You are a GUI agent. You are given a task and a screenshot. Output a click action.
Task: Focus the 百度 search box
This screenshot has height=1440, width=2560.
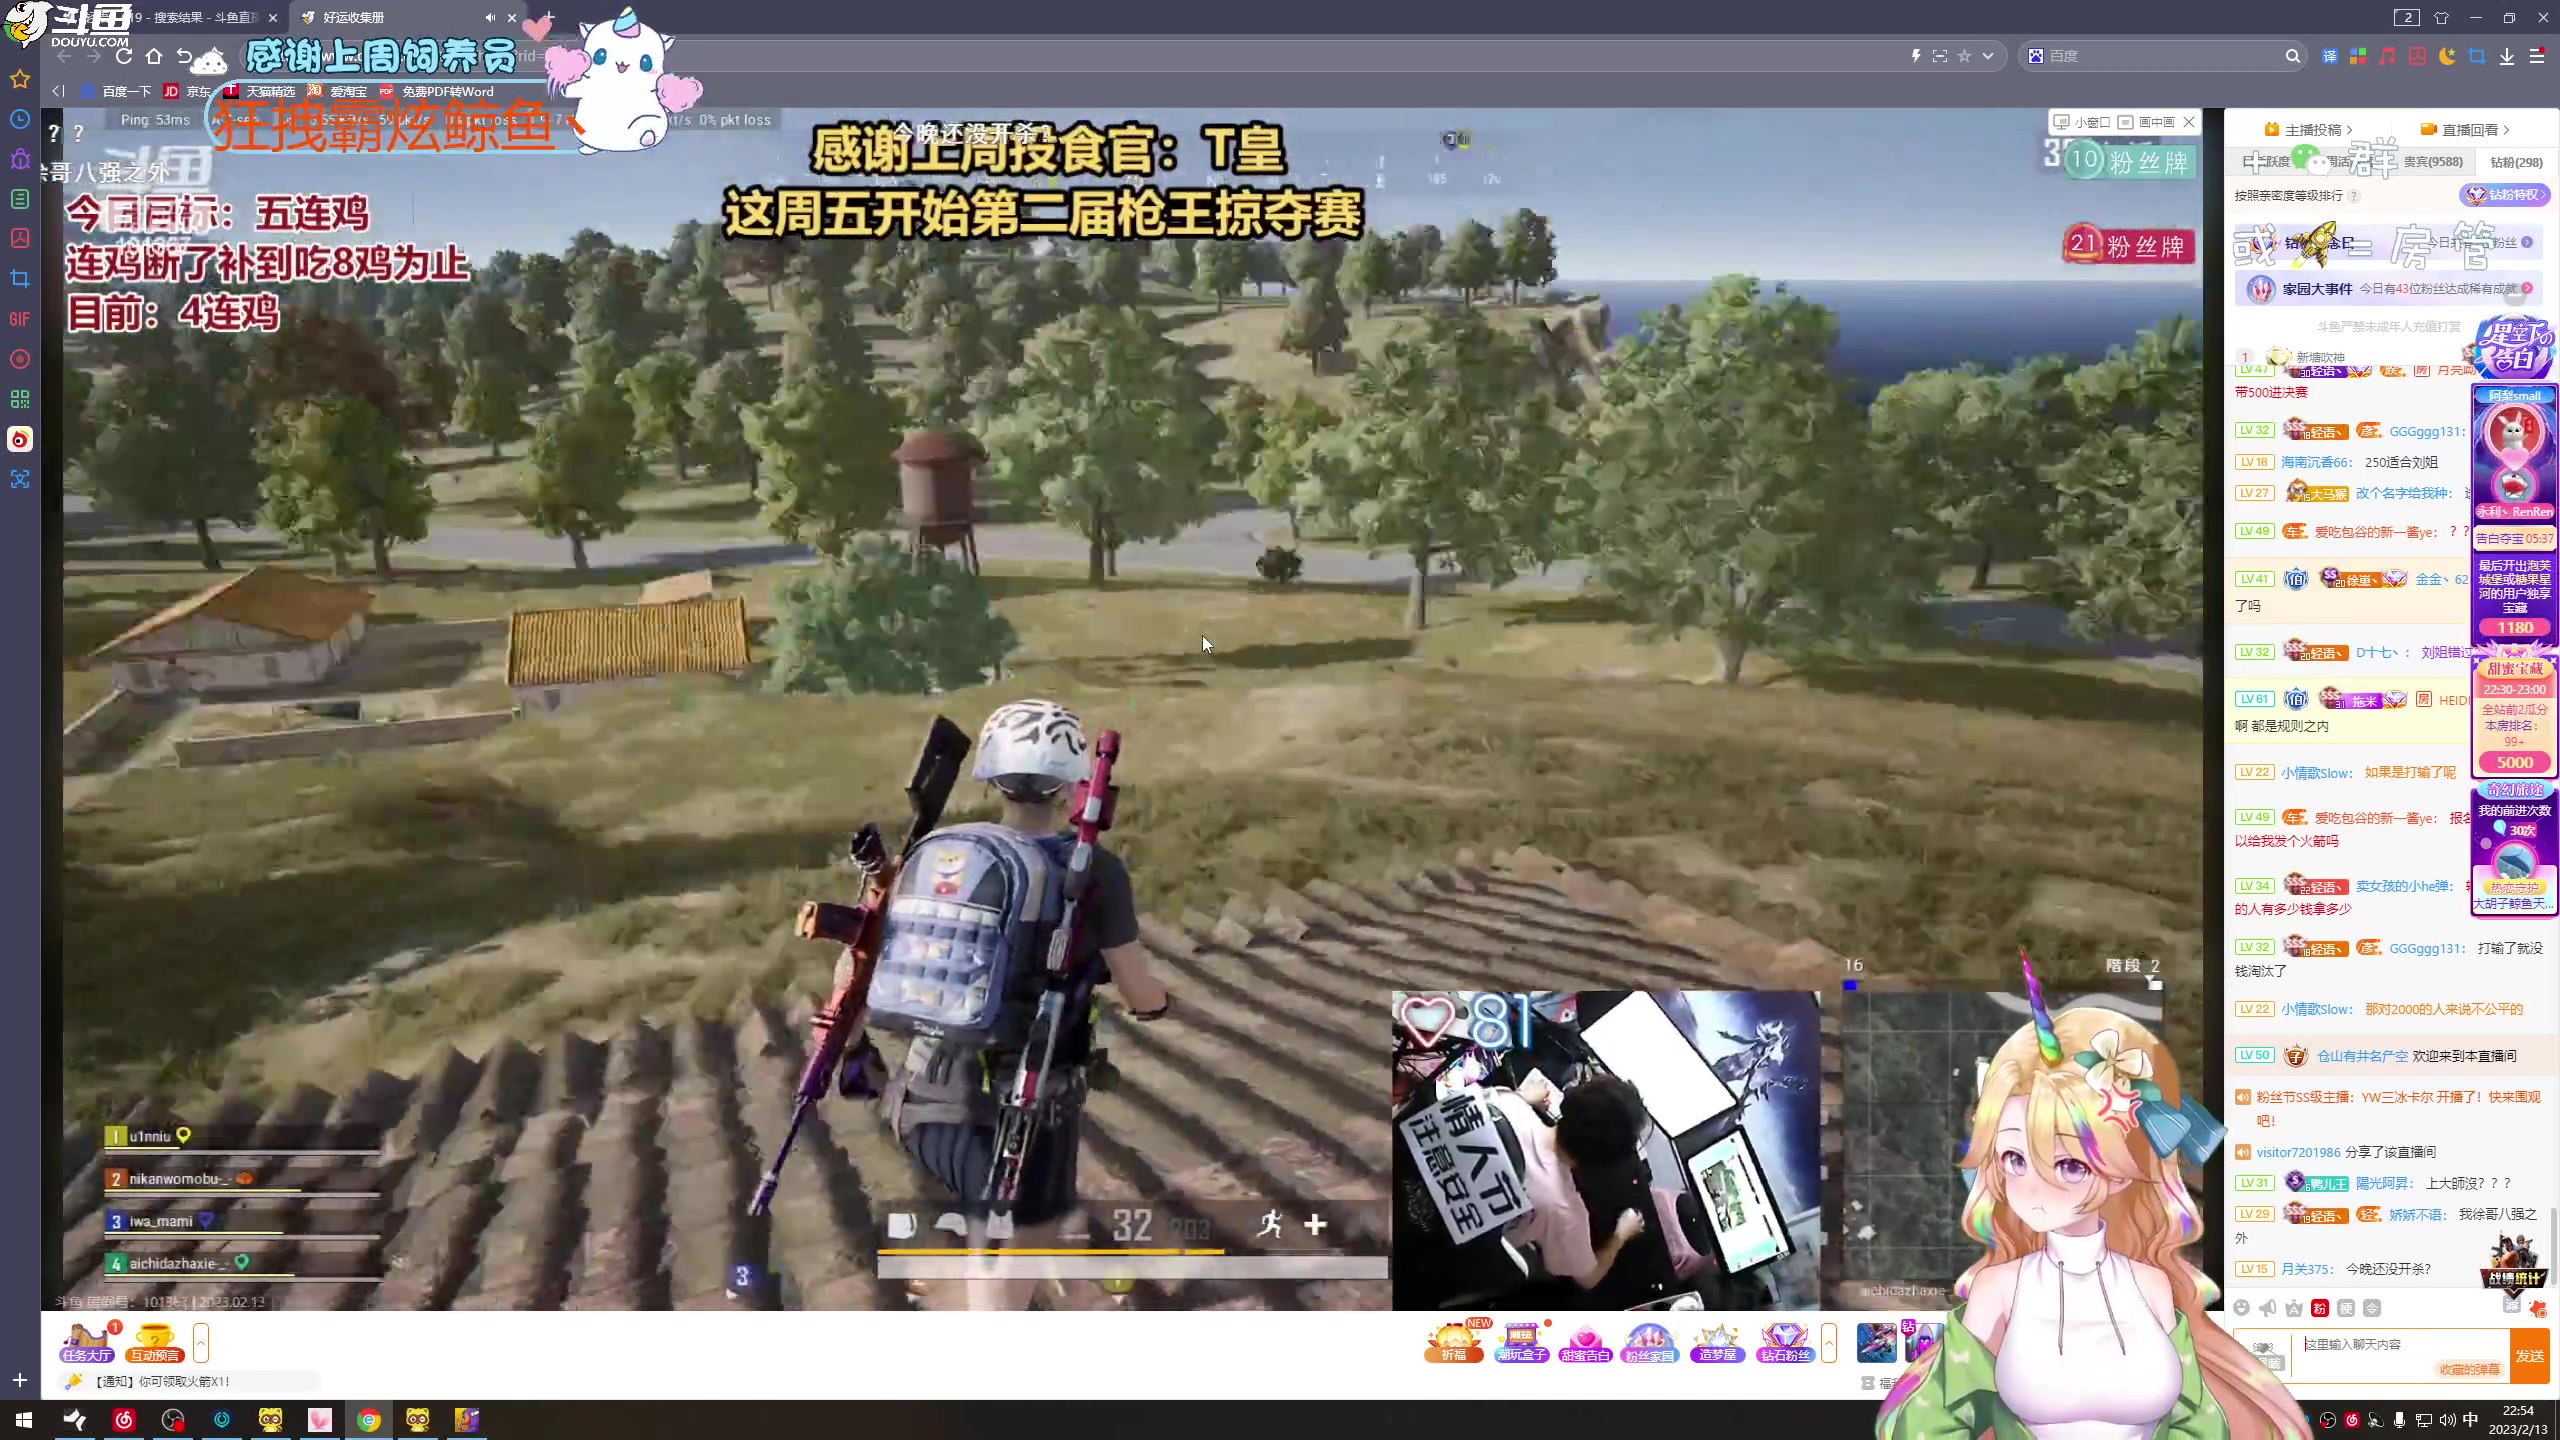click(2160, 56)
